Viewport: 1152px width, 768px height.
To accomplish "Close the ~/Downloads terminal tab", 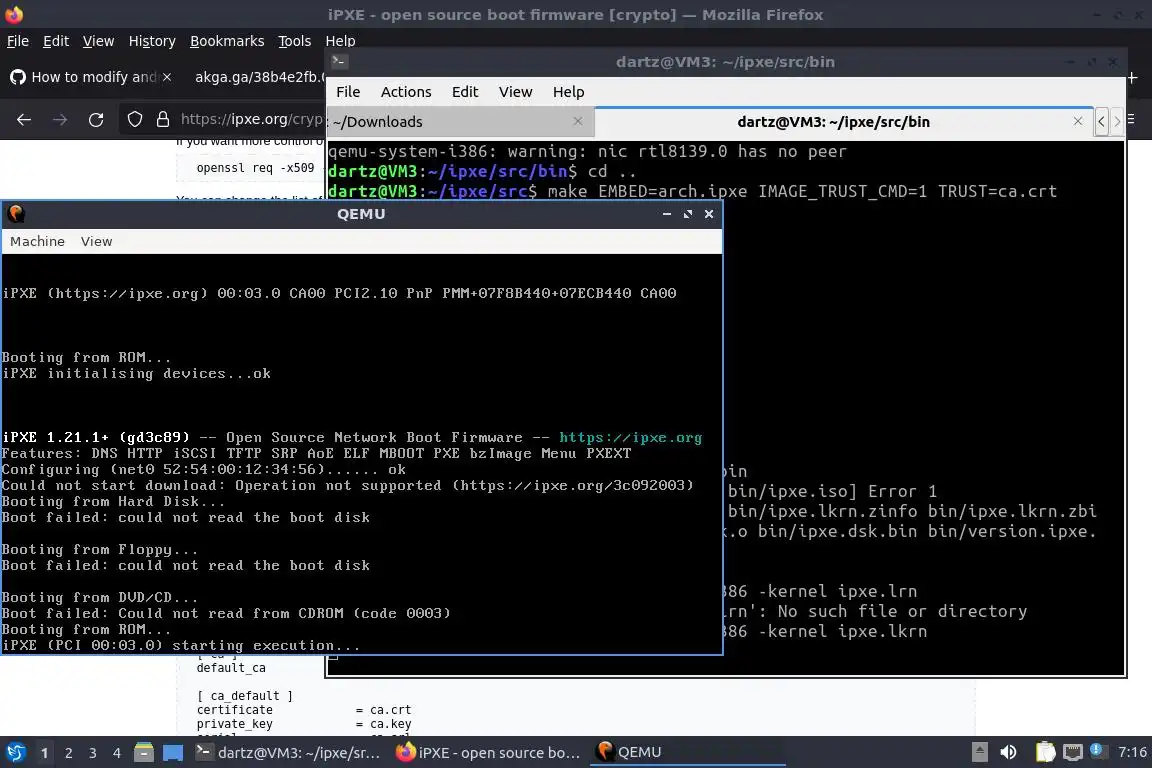I will click(x=578, y=121).
